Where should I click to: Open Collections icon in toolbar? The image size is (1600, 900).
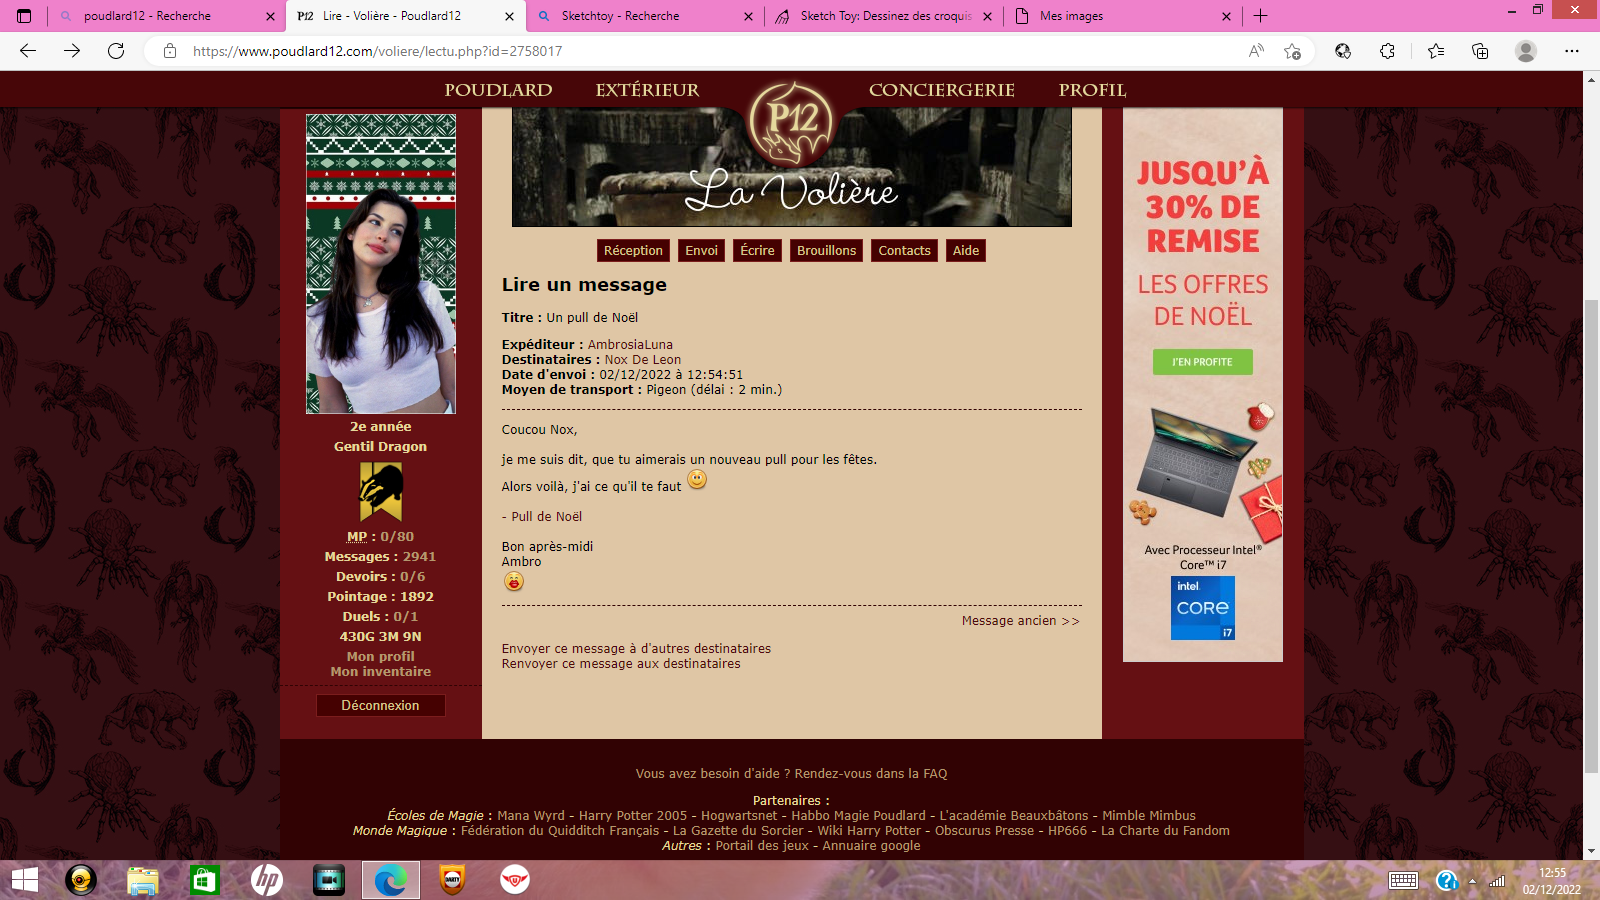pyautogui.click(x=1480, y=51)
